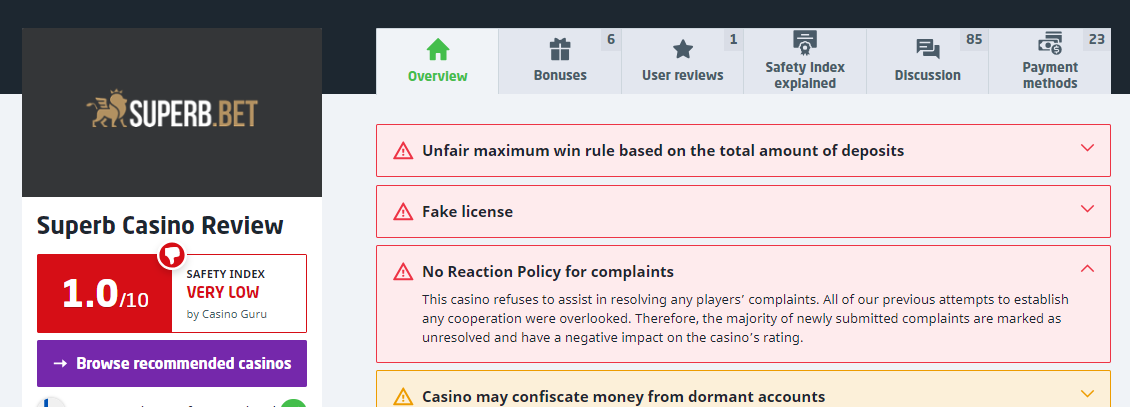Image resolution: width=1130 pixels, height=407 pixels.
Task: Click the chat bubbles icon for Discussion
Action: tap(927, 50)
